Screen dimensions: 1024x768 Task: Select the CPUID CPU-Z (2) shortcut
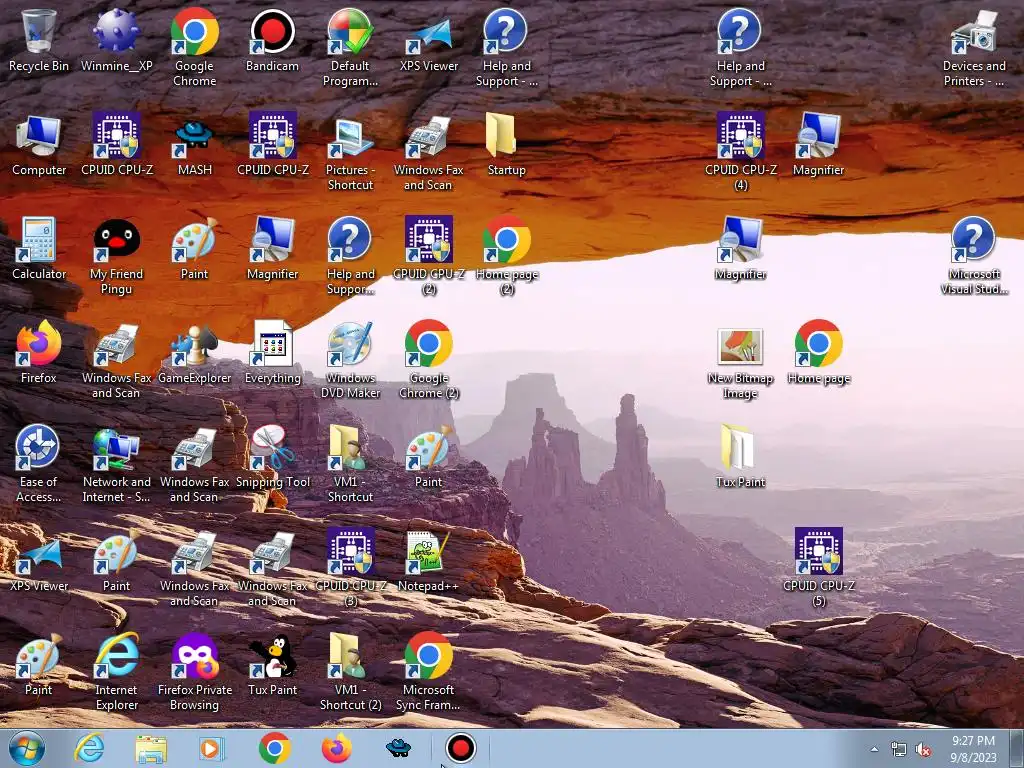428,256
